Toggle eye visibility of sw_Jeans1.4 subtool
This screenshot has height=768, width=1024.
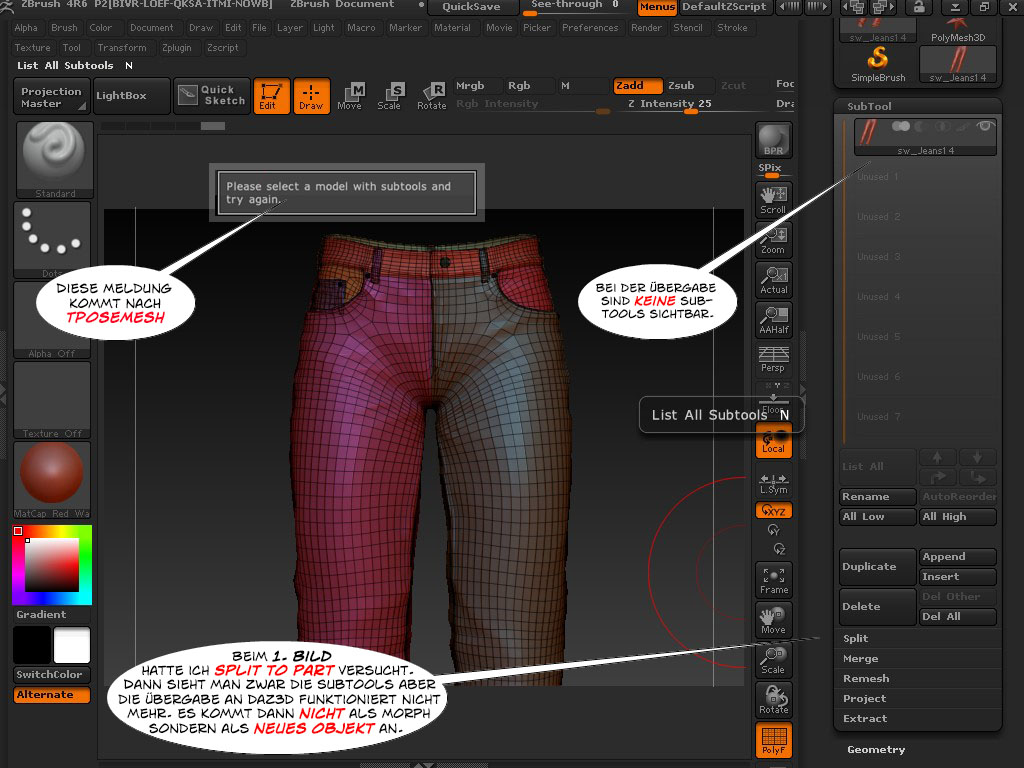[985, 127]
